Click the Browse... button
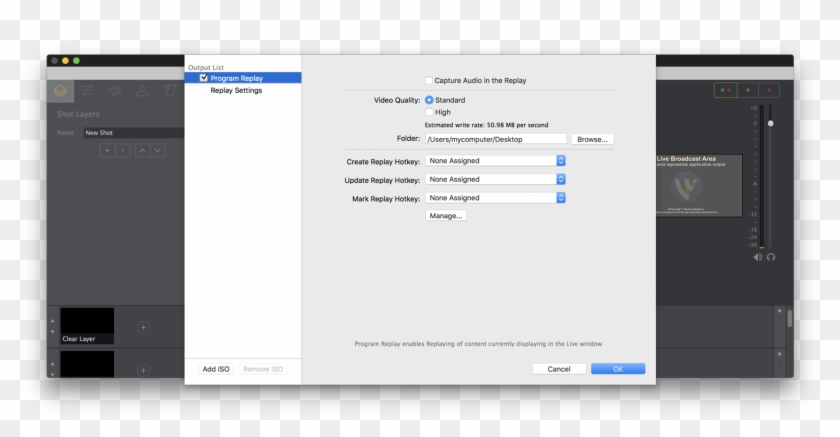 pos(592,139)
